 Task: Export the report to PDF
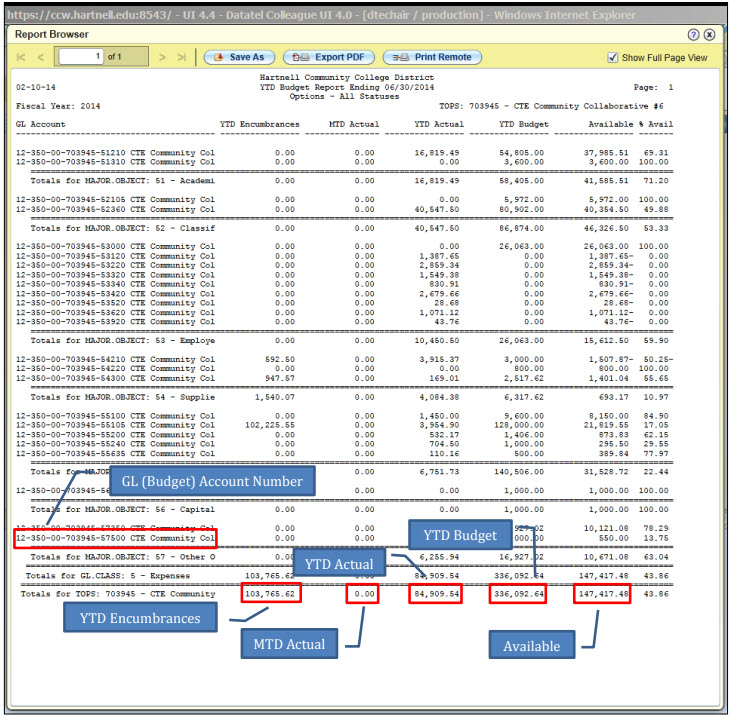(x=321, y=57)
